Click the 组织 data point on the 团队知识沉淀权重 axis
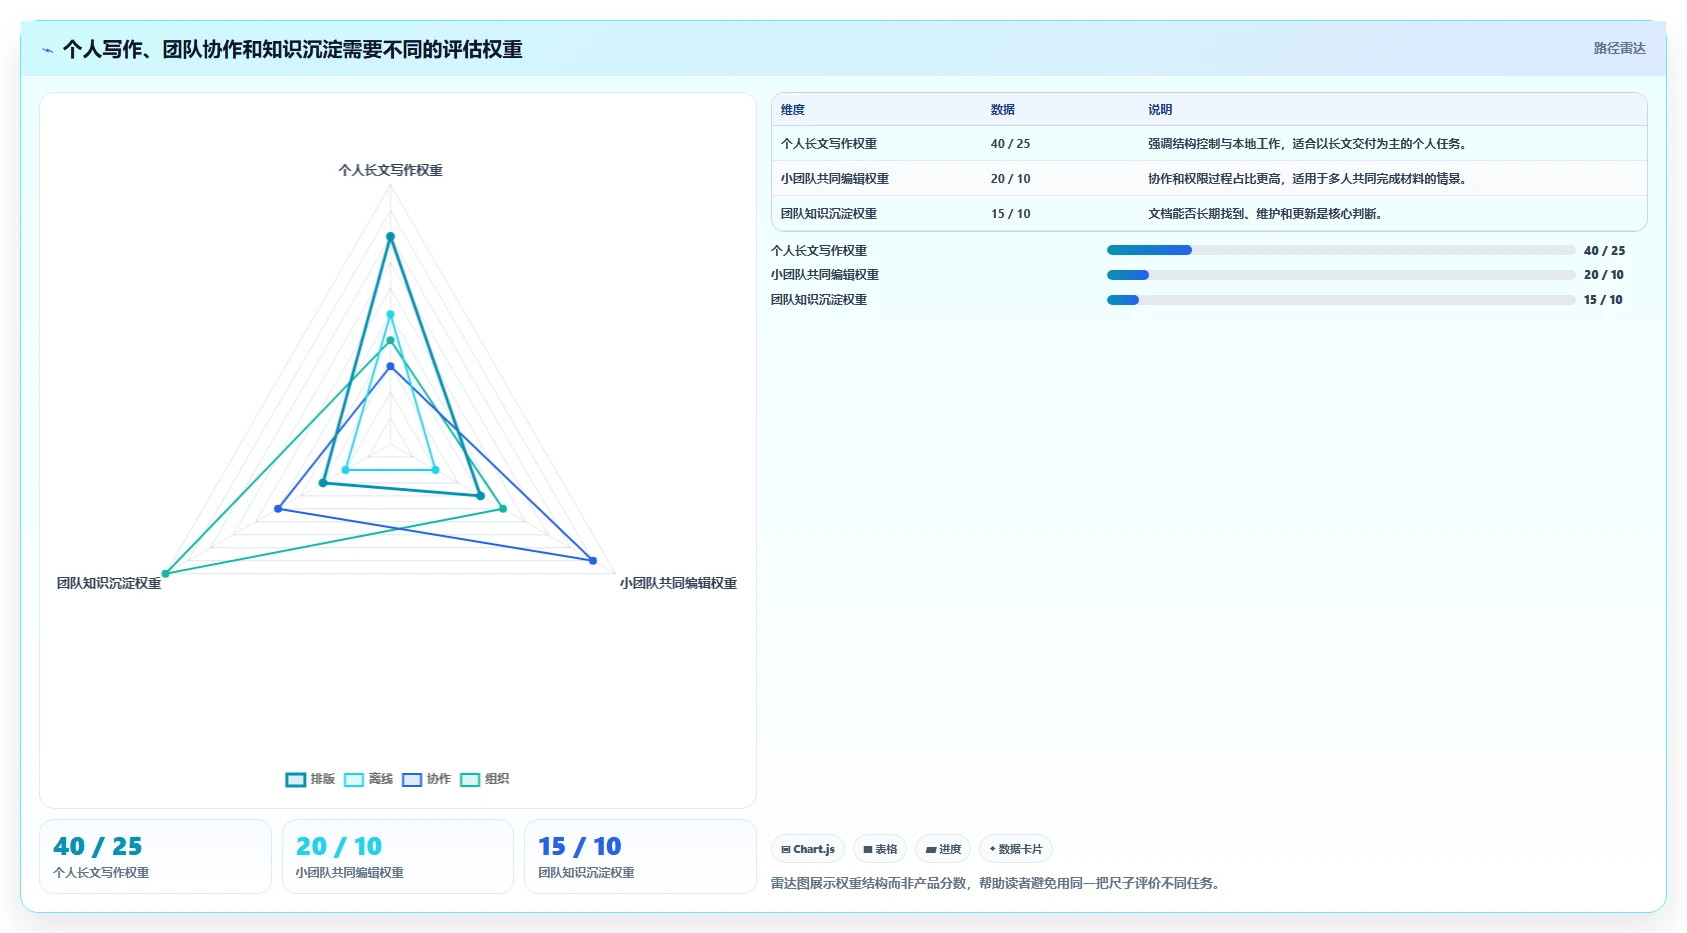1687x933 pixels. [166, 574]
